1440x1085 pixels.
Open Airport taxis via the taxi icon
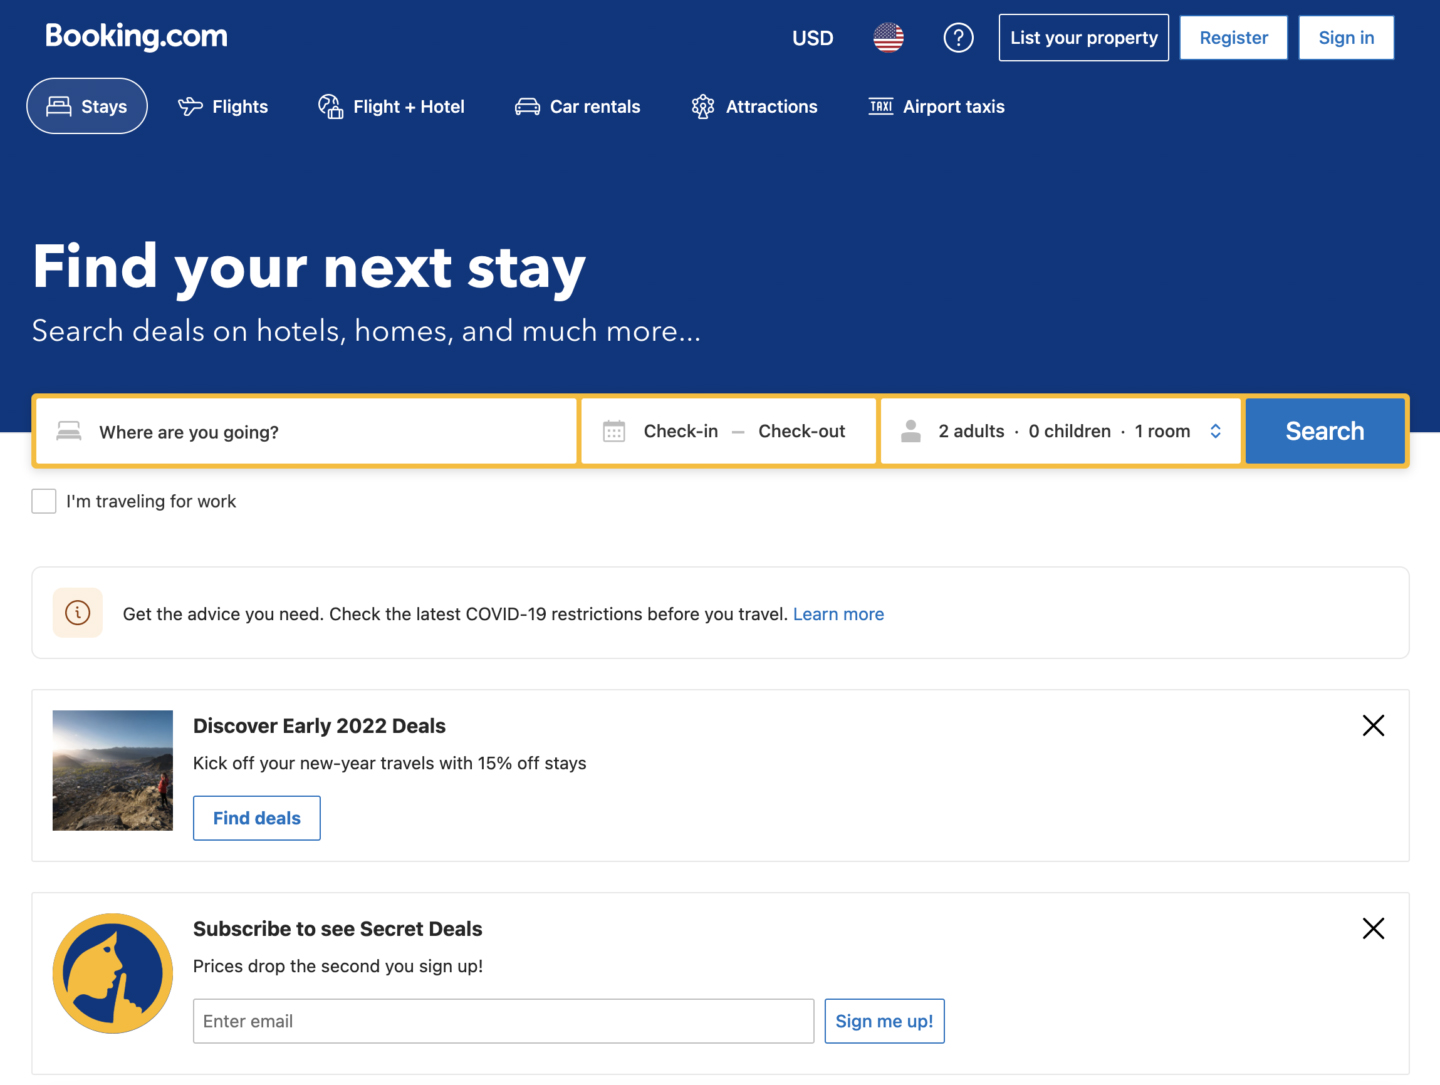pyautogui.click(x=881, y=106)
